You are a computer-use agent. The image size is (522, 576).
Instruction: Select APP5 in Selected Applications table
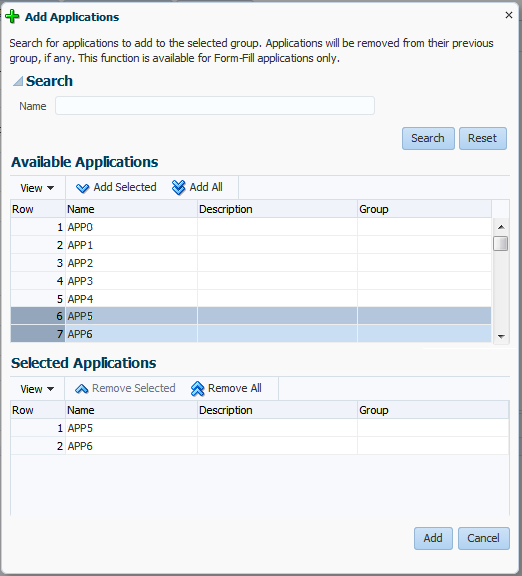click(x=259, y=428)
